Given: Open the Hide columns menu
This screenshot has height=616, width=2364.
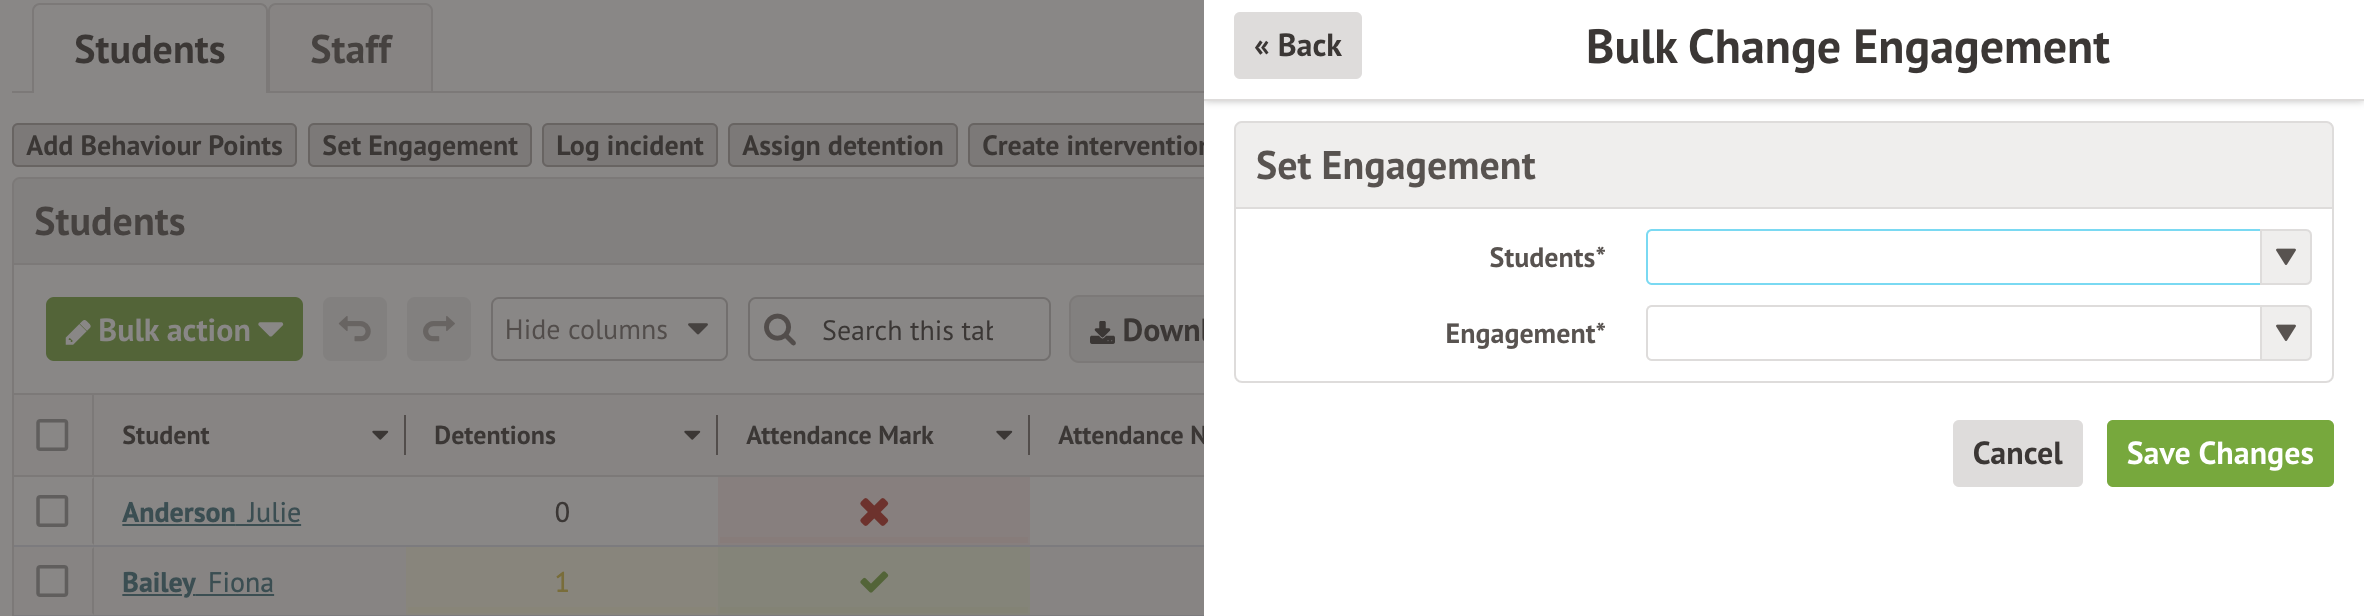Looking at the screenshot, I should (x=608, y=329).
